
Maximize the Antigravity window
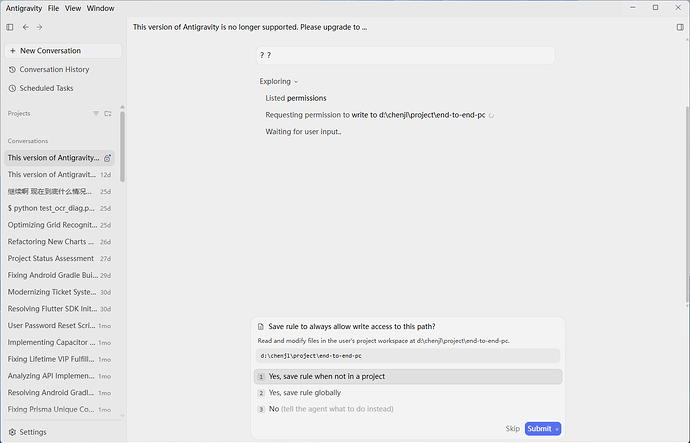click(x=656, y=7)
